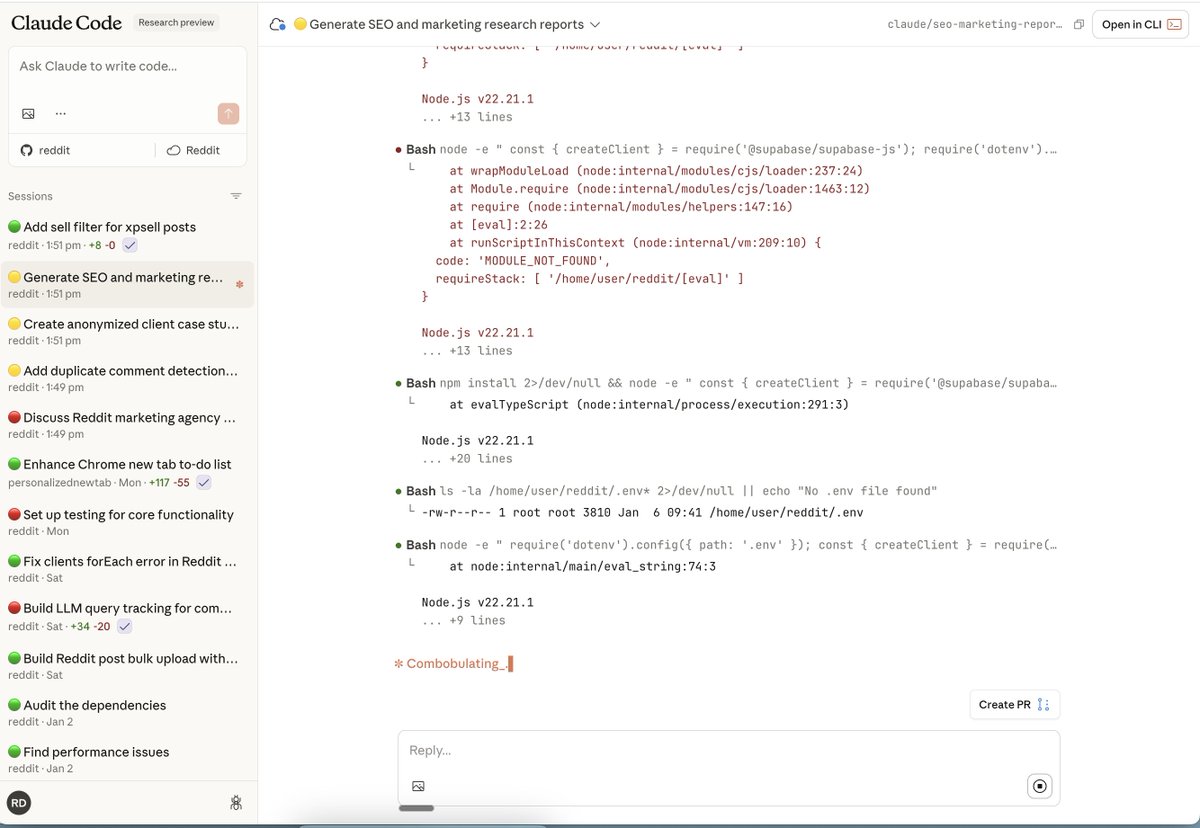Click the 'Create PR' button

[x=1013, y=704]
